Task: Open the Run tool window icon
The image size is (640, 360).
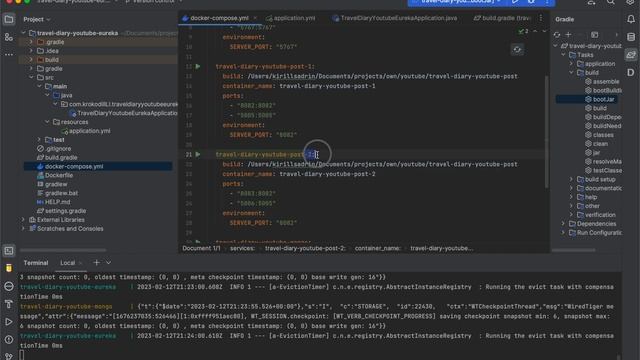Action: (9, 322)
